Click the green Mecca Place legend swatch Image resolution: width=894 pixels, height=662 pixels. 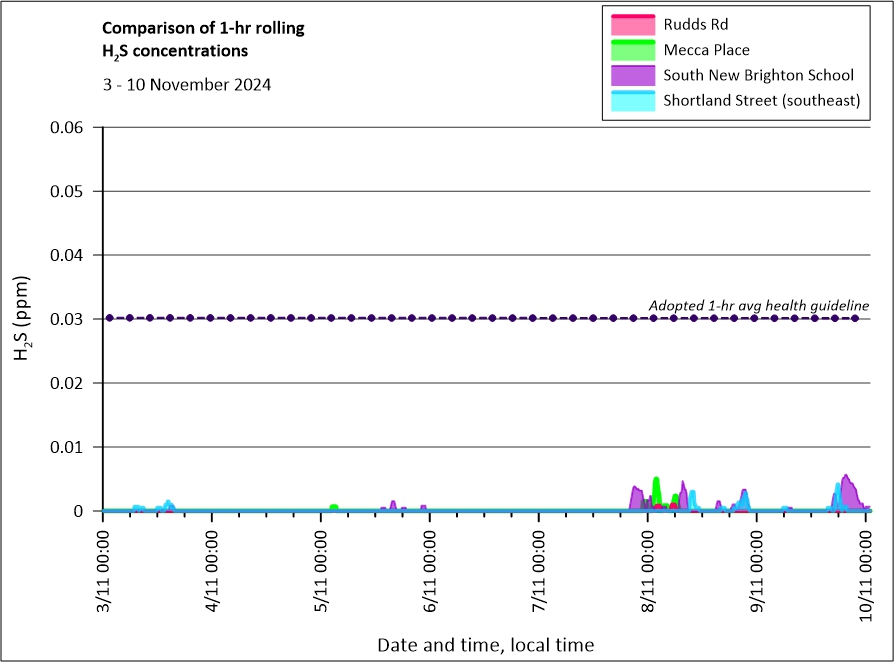point(630,49)
